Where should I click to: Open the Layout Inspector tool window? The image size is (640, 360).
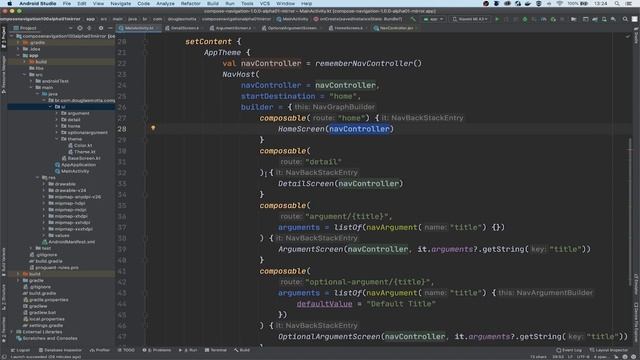pyautogui.click(x=609, y=350)
